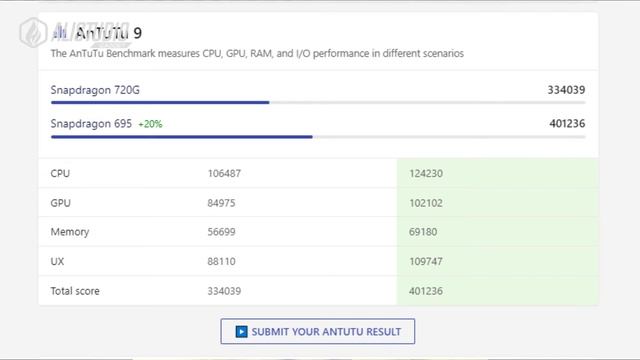Image resolution: width=640 pixels, height=360 pixels.
Task: Click the AnTuTu Benchmark description text
Action: [257, 53]
